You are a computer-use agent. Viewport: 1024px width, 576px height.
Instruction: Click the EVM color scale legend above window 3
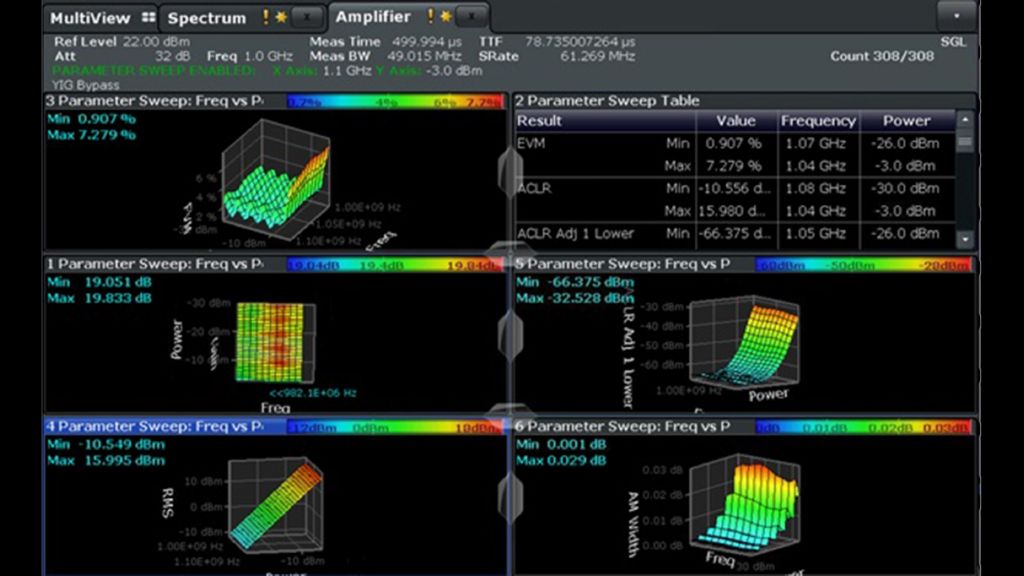pyautogui.click(x=395, y=101)
